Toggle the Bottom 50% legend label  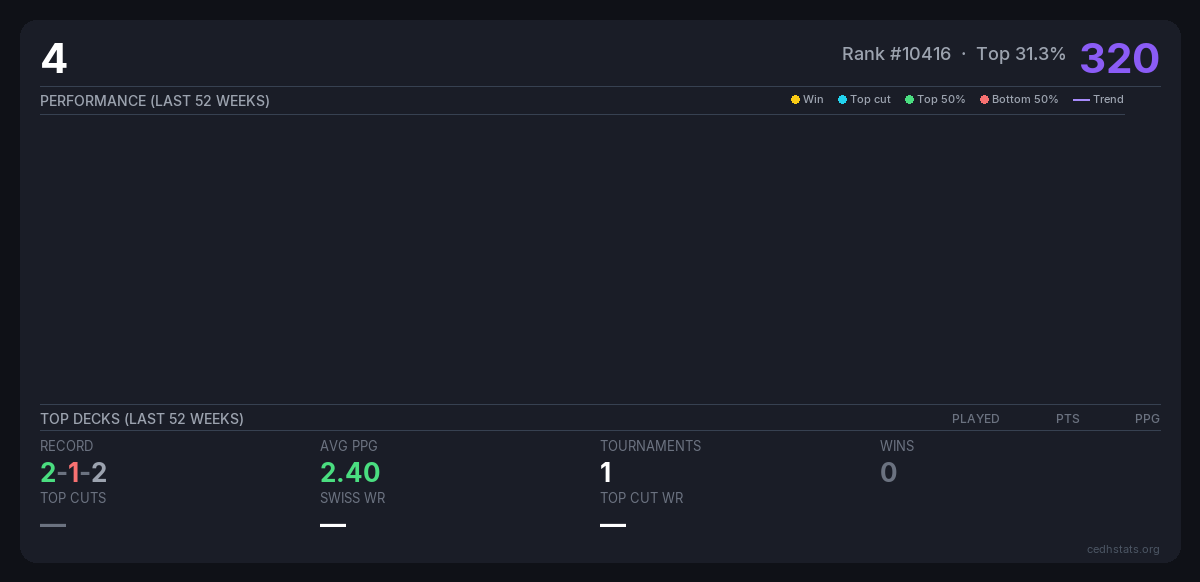pos(1025,100)
